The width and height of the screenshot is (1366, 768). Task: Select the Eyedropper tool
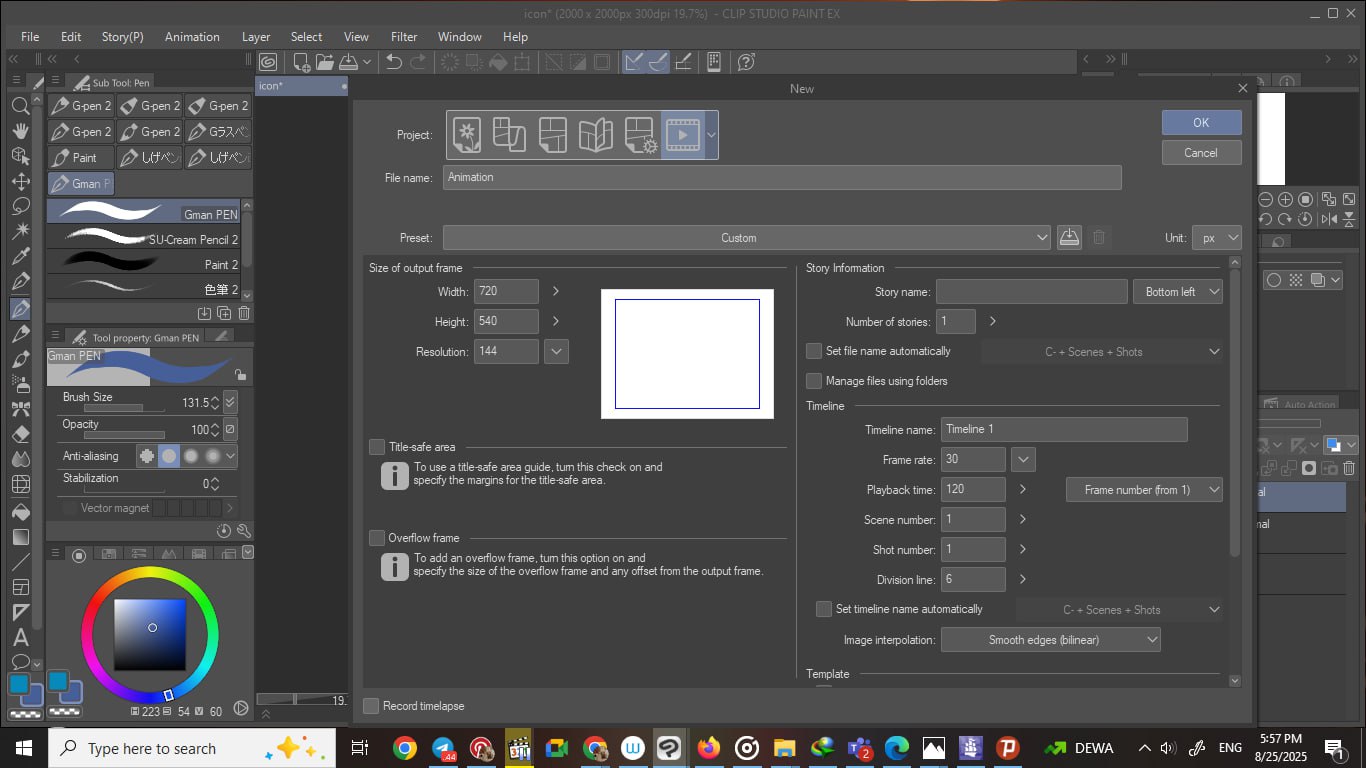pyautogui.click(x=20, y=257)
